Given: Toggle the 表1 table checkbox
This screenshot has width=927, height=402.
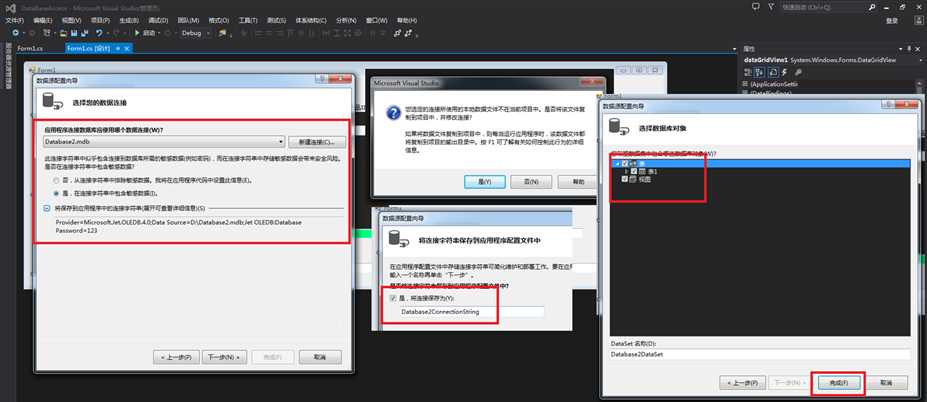Looking at the screenshot, I should click(x=634, y=171).
